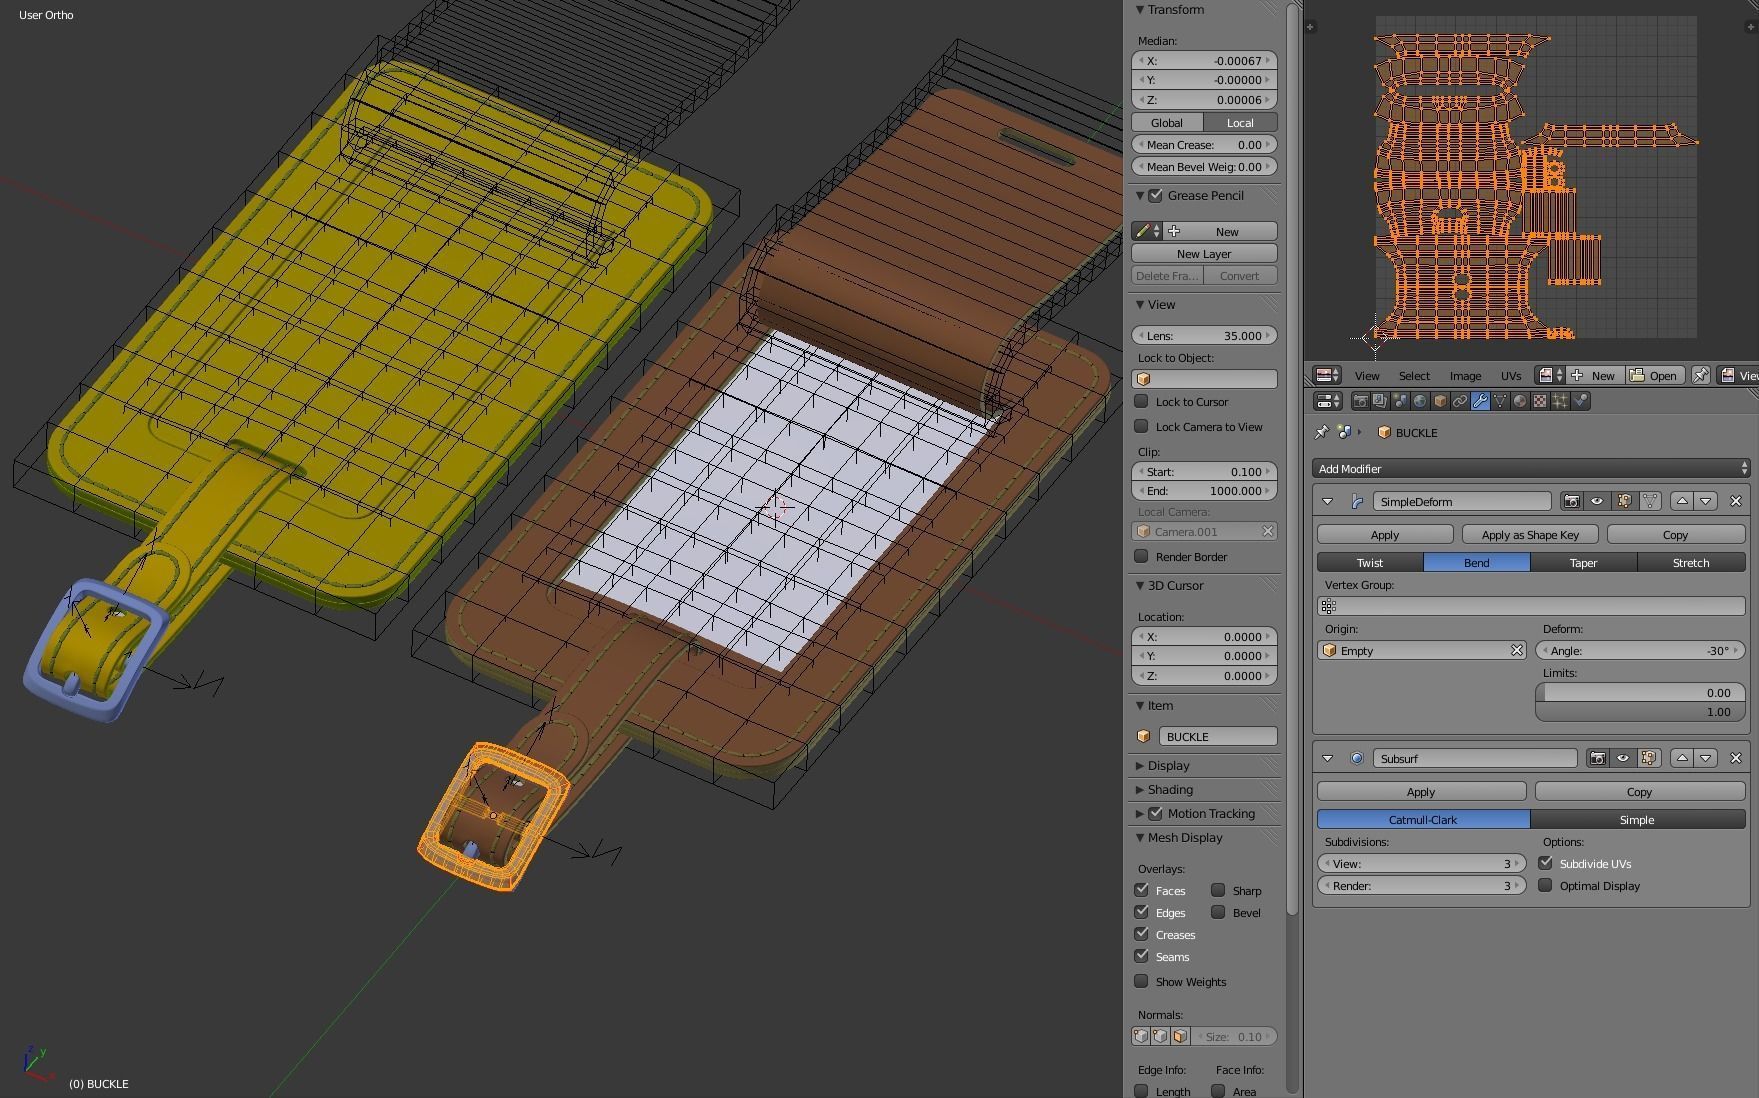The width and height of the screenshot is (1759, 1098).
Task: Toggle SimpleDeform render camera icon
Action: tap(1572, 501)
